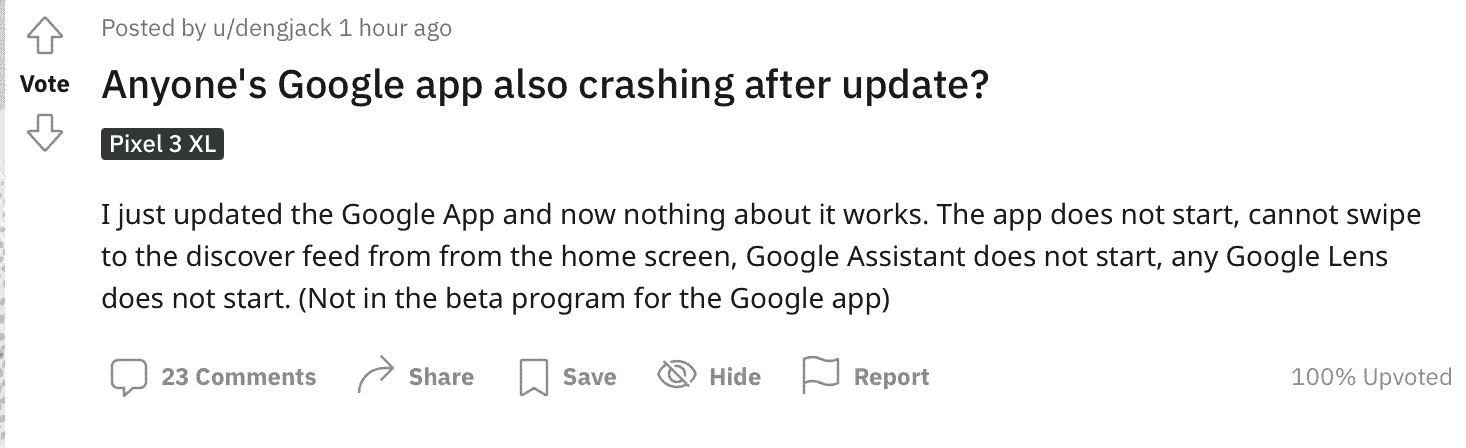Viewport: 1466px width, 448px height.
Task: Click the Report text label
Action: tap(891, 377)
